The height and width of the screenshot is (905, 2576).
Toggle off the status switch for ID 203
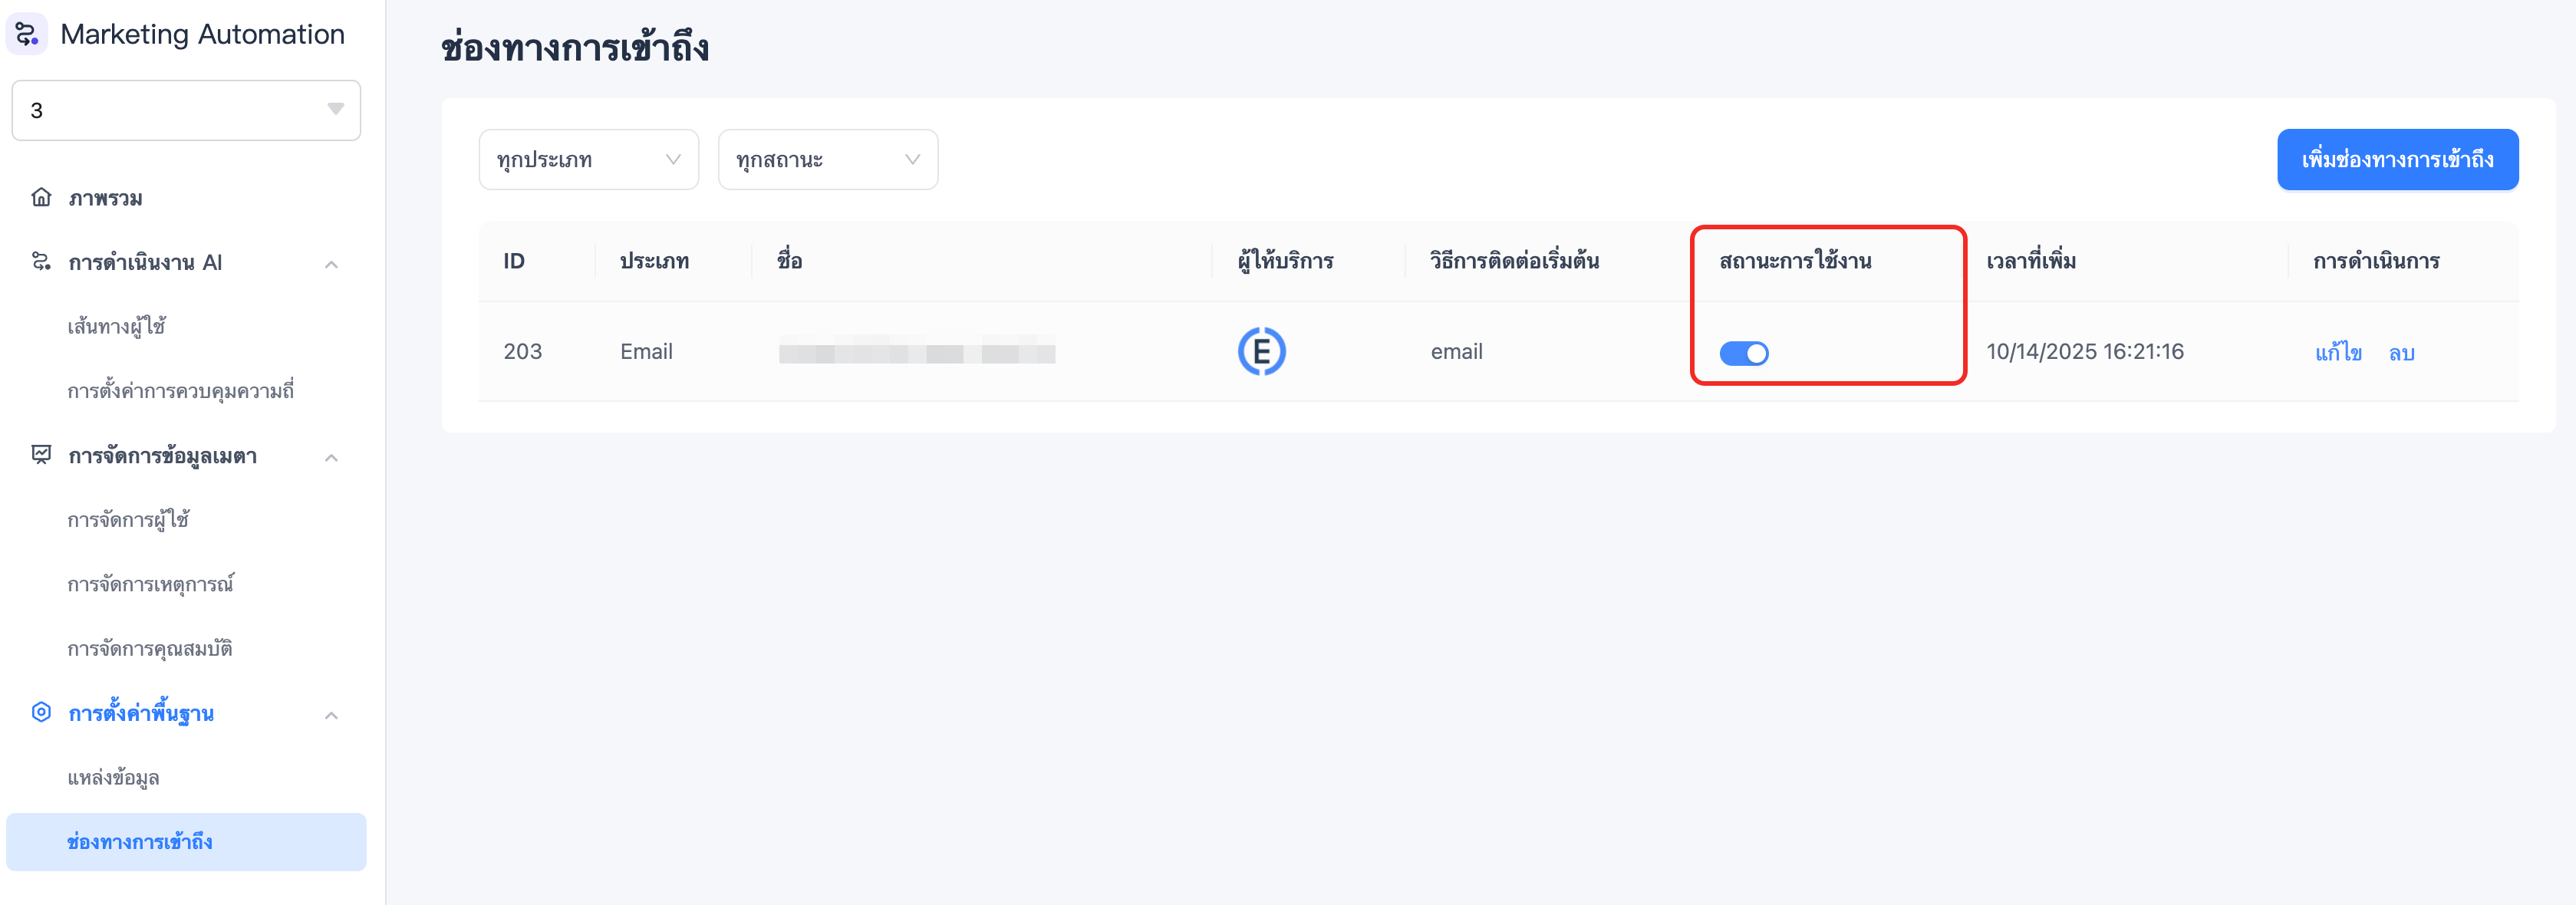tap(1743, 353)
